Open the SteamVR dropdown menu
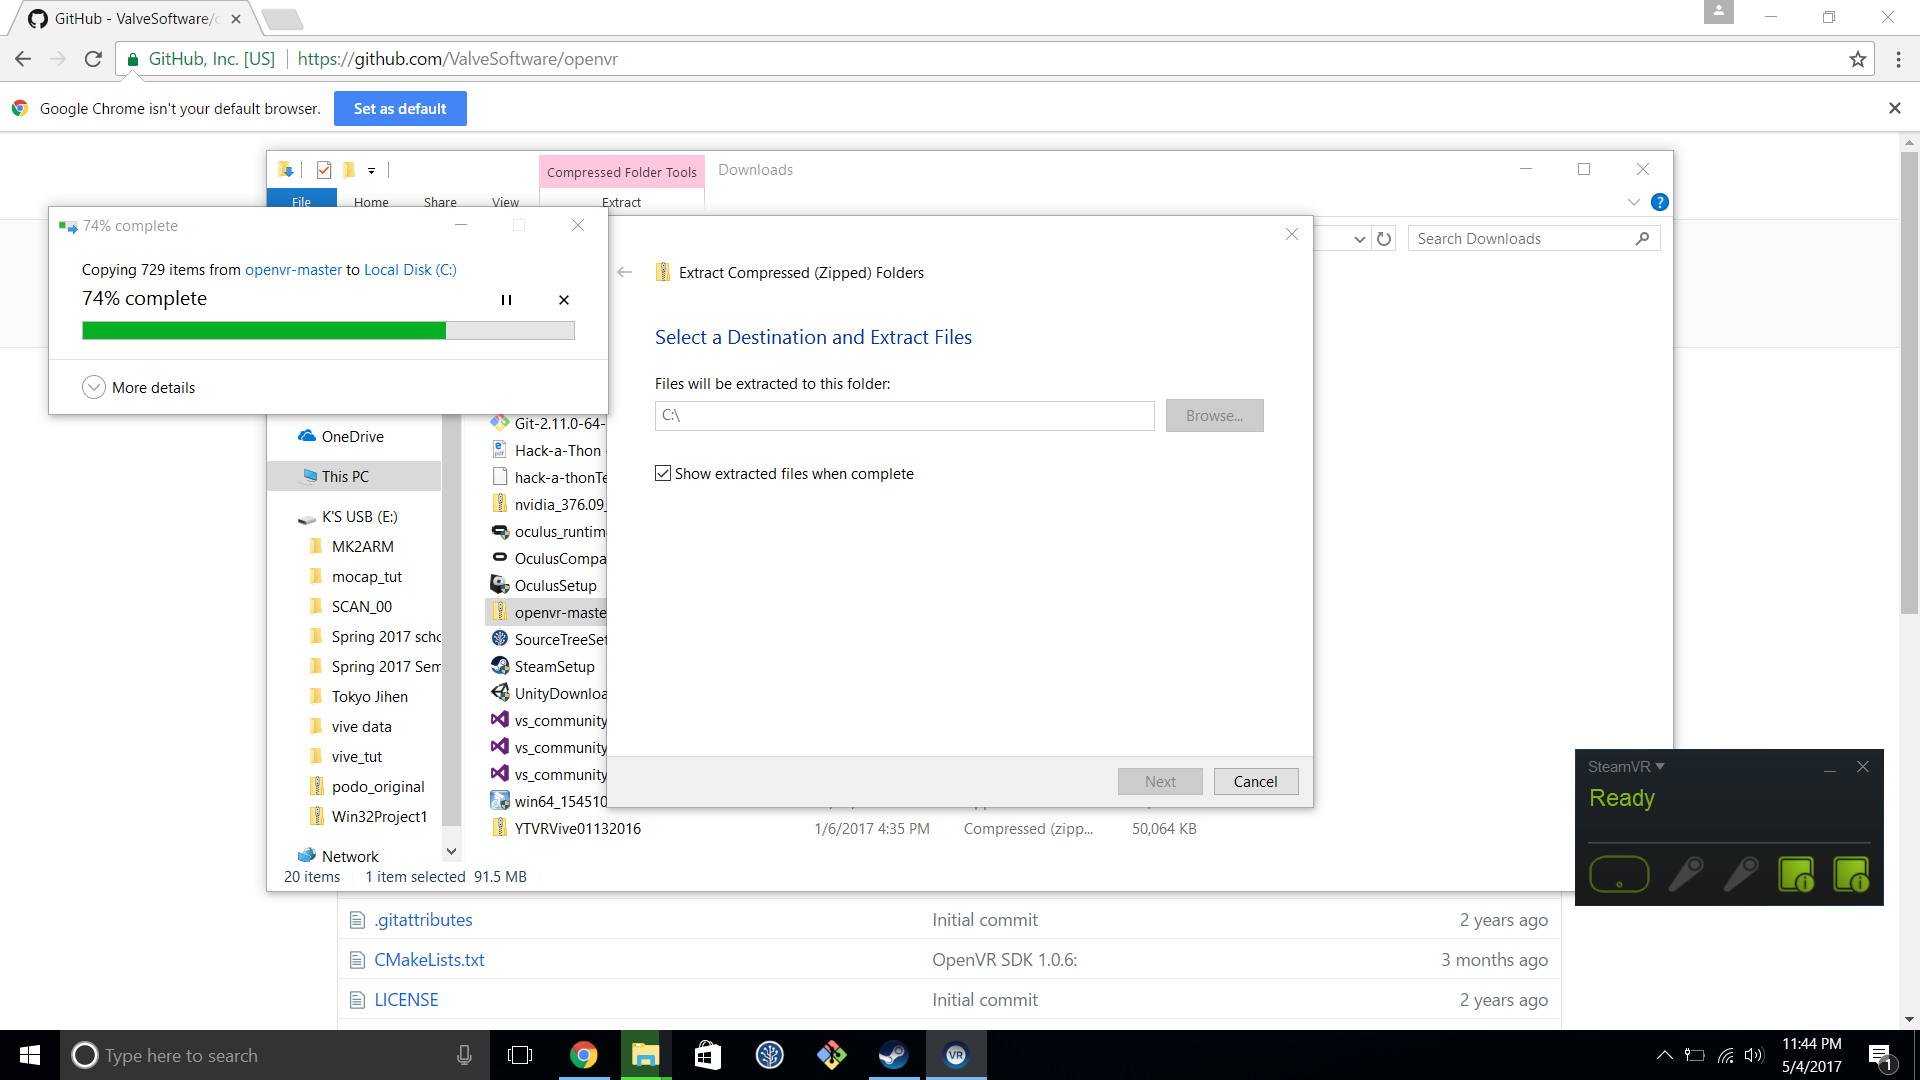The width and height of the screenshot is (1920, 1080). (x=1626, y=767)
